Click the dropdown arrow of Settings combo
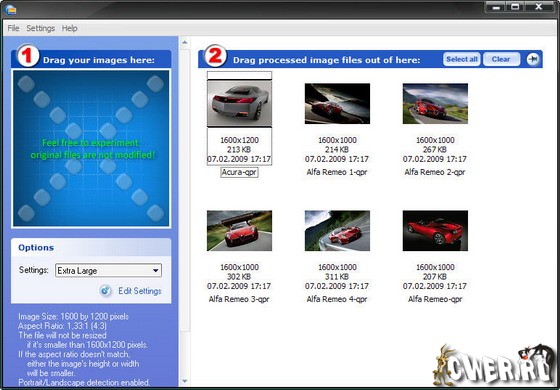560x390 pixels. pos(156,271)
